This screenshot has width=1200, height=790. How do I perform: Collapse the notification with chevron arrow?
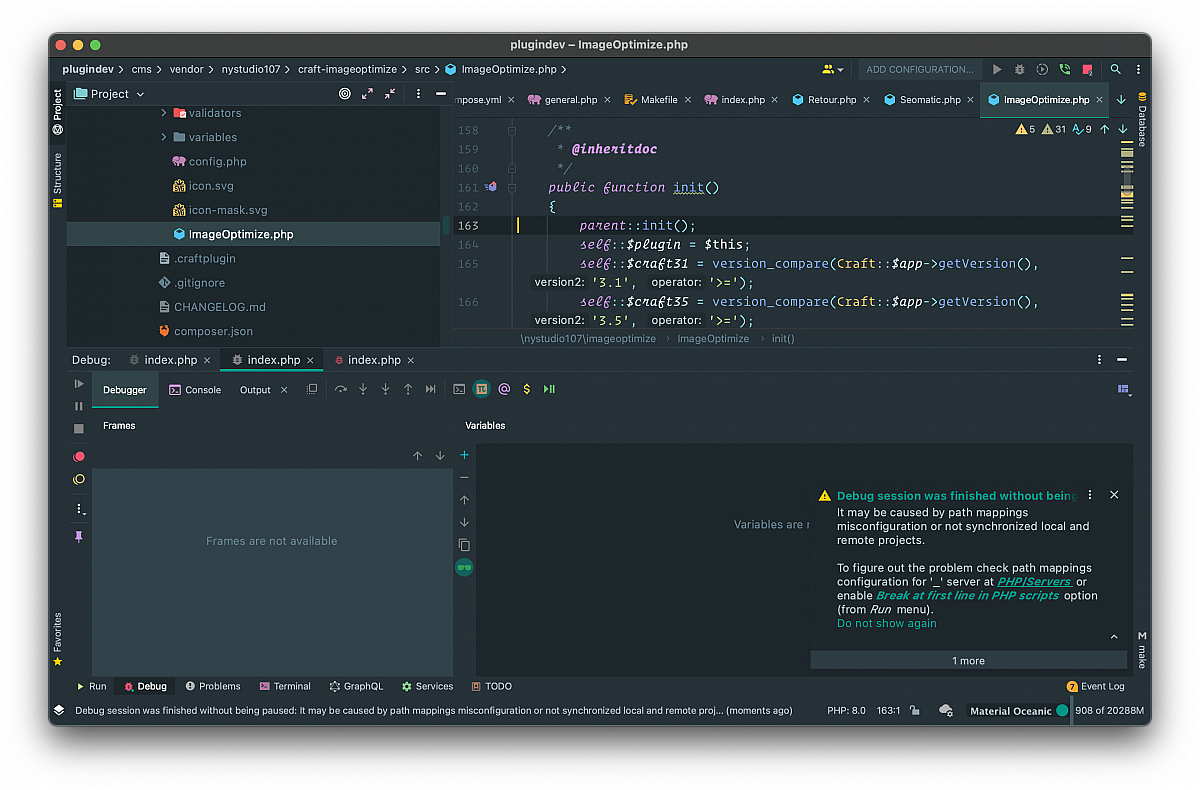[1114, 637]
